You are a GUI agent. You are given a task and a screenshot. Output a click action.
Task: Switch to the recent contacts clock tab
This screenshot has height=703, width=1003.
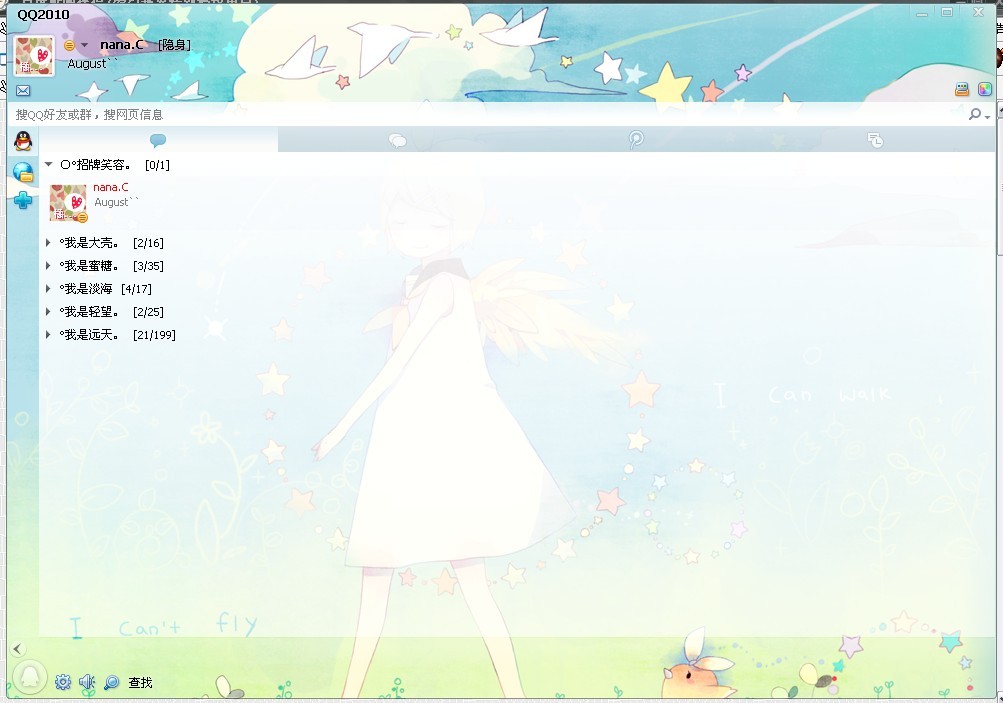[x=875, y=139]
